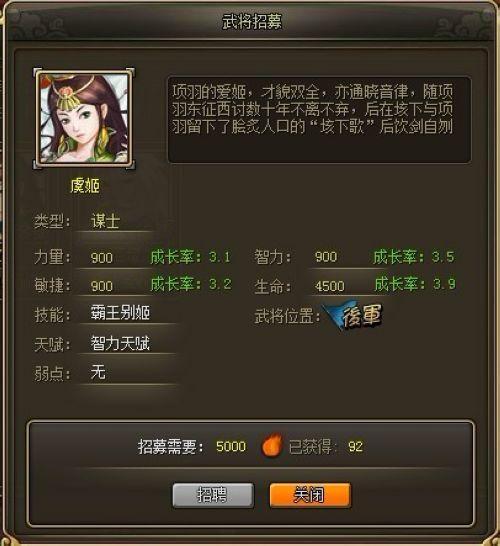Click the 生命 4500 value

tap(330, 286)
